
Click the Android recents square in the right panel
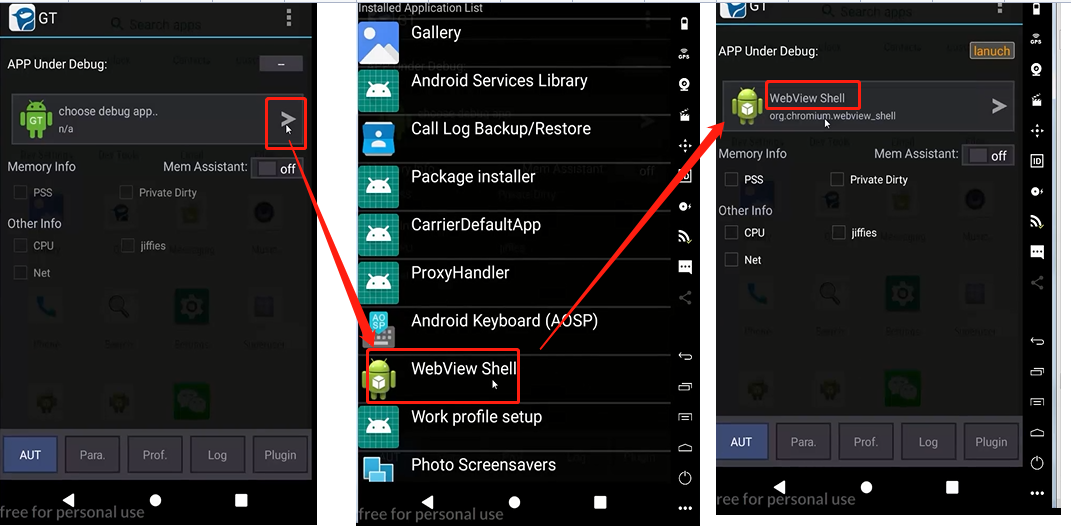pos(952,487)
